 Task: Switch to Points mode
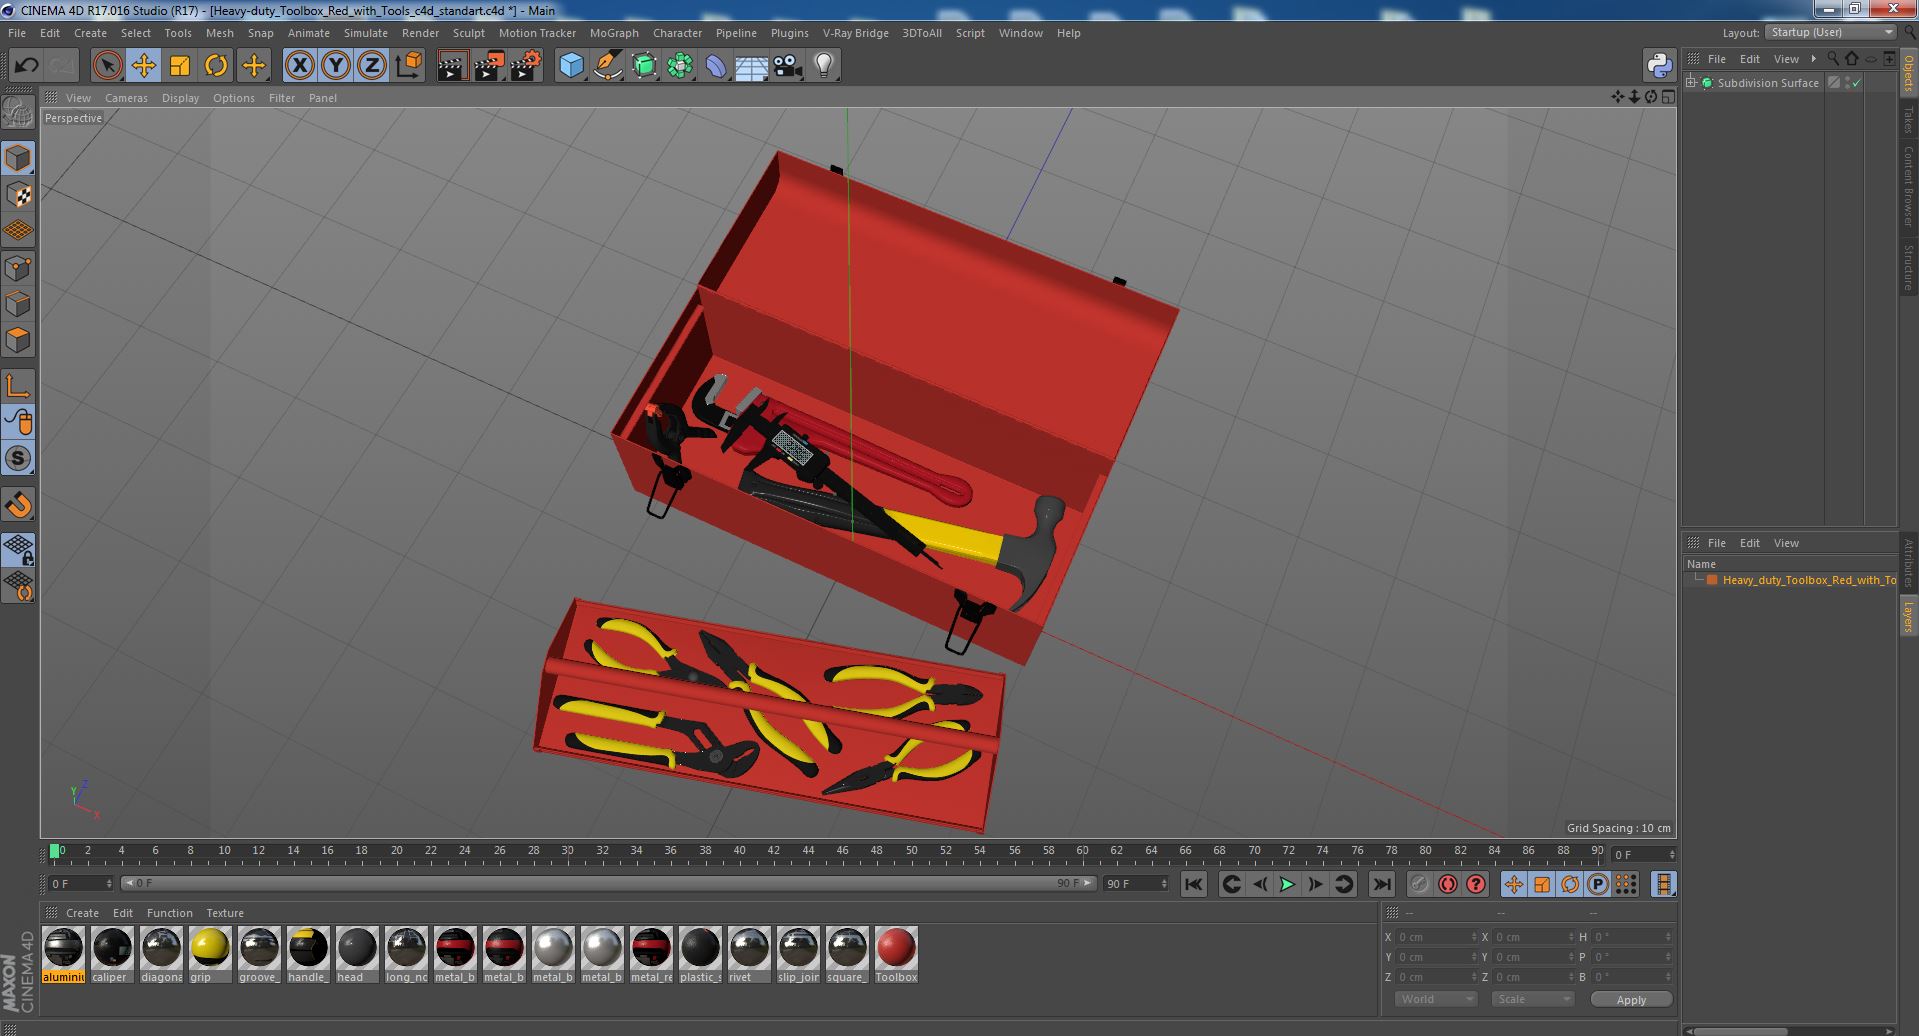[18, 268]
